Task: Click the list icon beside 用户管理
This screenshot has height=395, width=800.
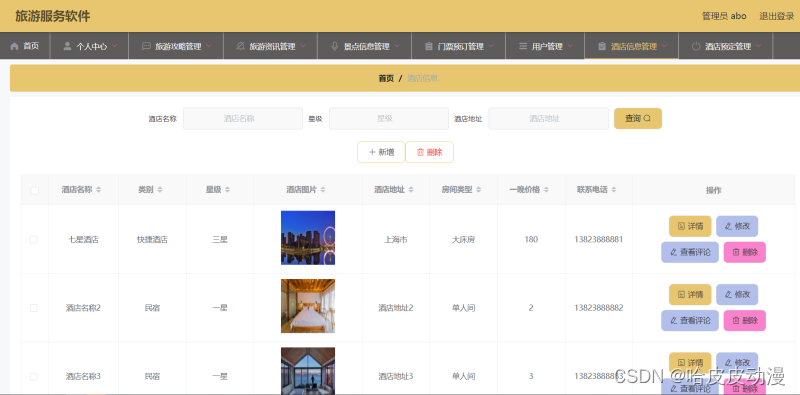Action: 522,46
